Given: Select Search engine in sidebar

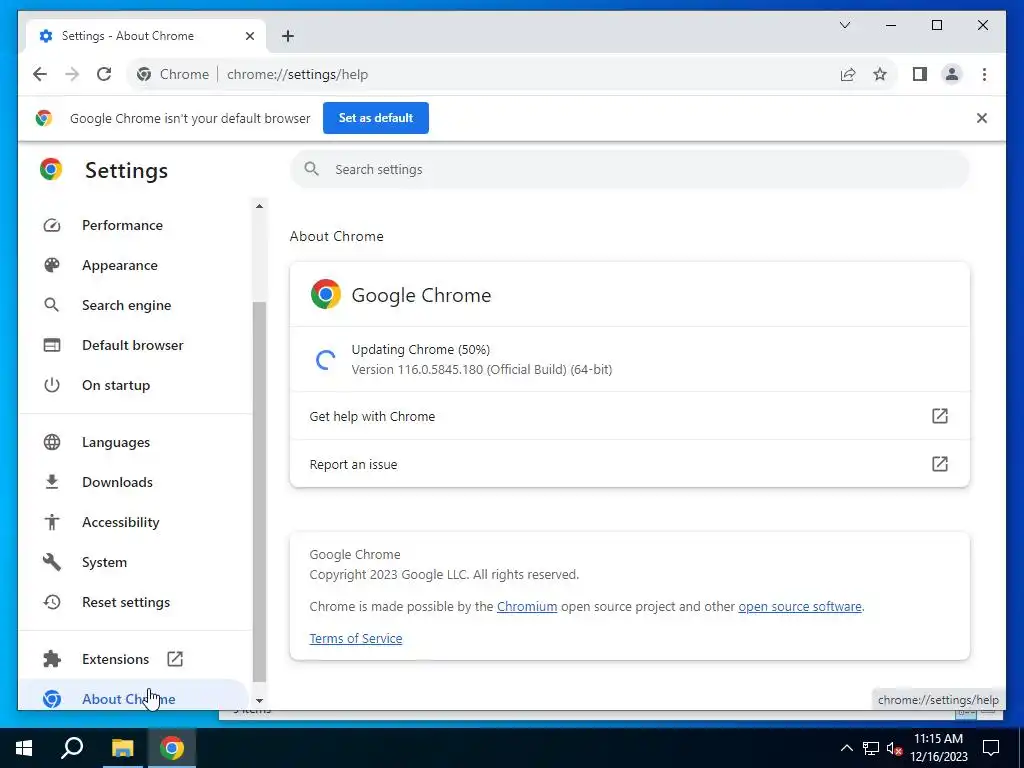Looking at the screenshot, I should [135, 305].
